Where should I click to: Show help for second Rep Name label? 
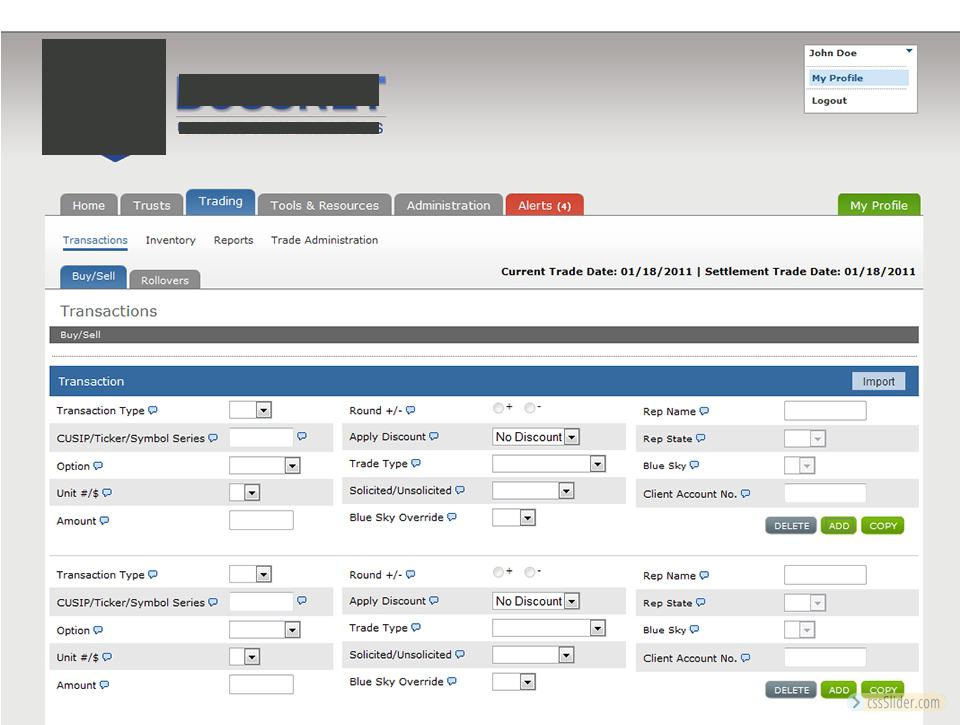coord(704,575)
